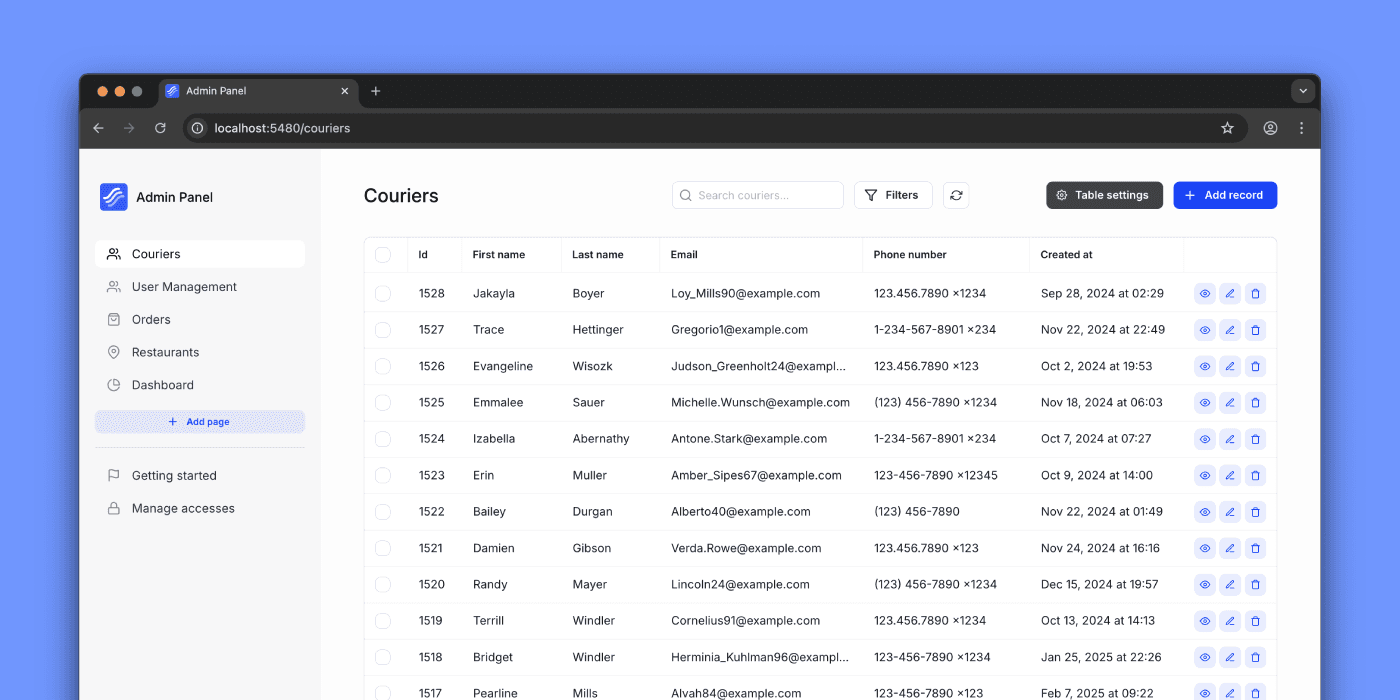1400x700 pixels.
Task: Open Getting started page
Action: tap(200, 476)
